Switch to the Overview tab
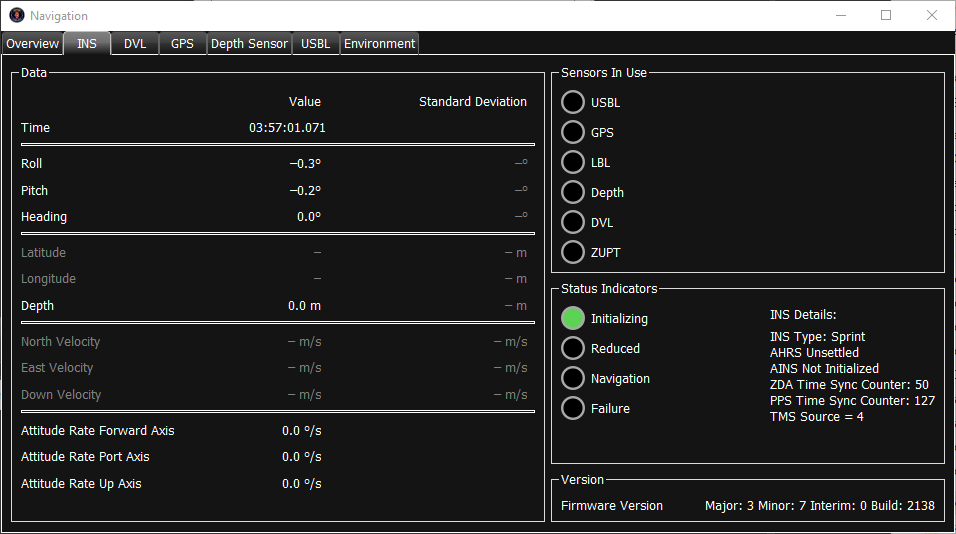The width and height of the screenshot is (956, 534). click(x=33, y=44)
